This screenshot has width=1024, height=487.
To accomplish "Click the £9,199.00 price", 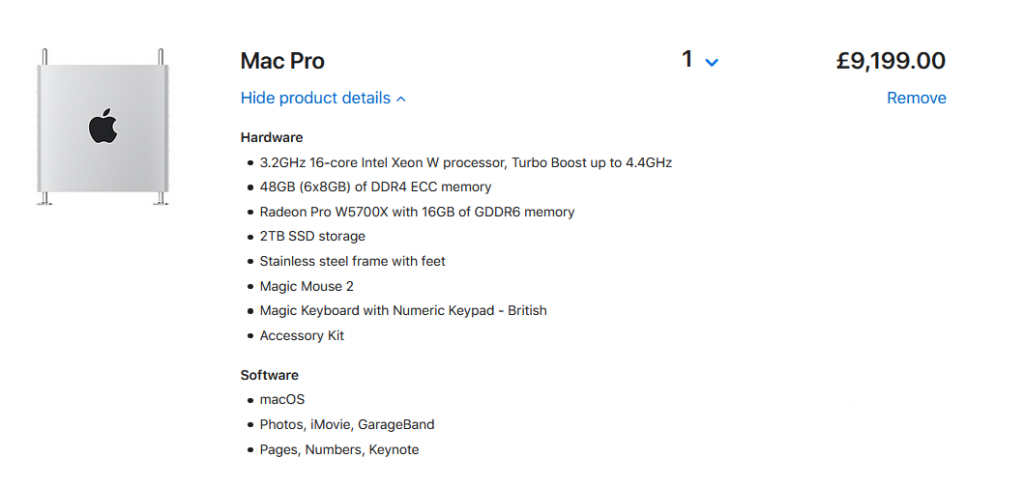I will coord(891,61).
